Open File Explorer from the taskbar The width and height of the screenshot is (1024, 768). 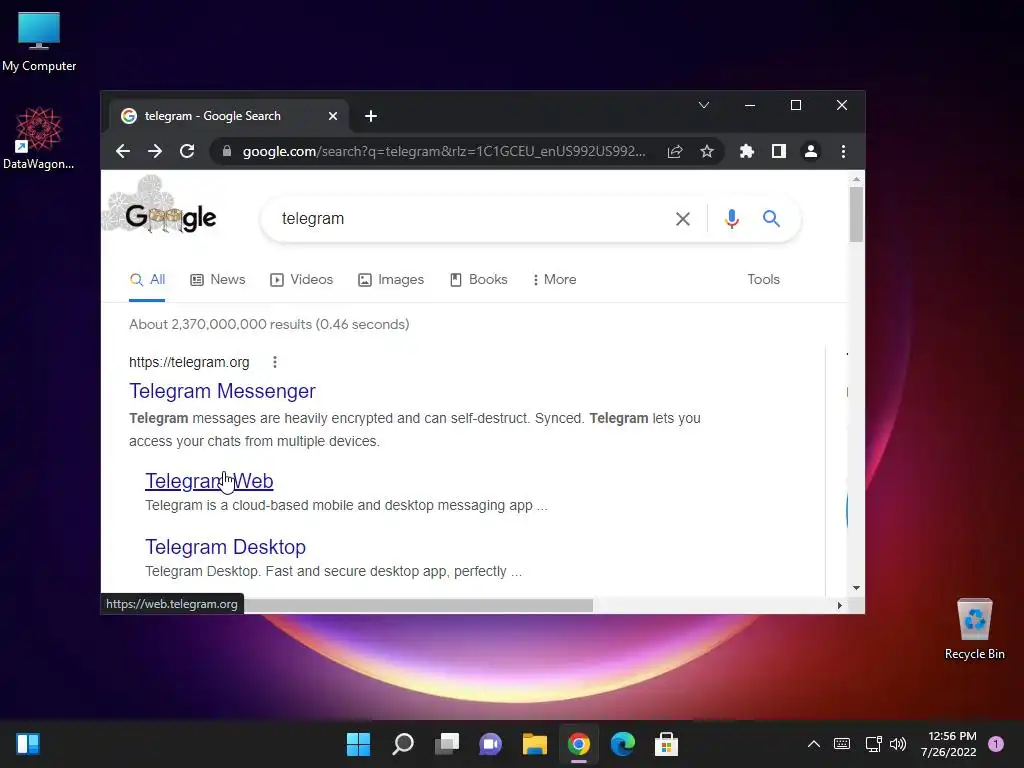534,744
